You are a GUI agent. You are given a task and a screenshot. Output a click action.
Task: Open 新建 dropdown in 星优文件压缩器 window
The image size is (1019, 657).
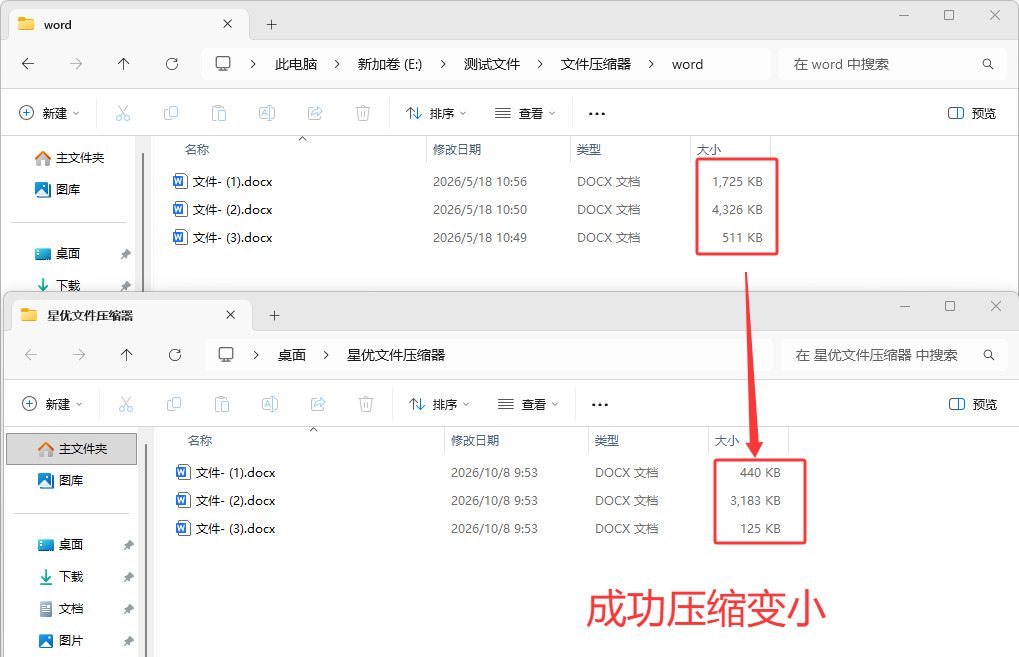[x=53, y=404]
